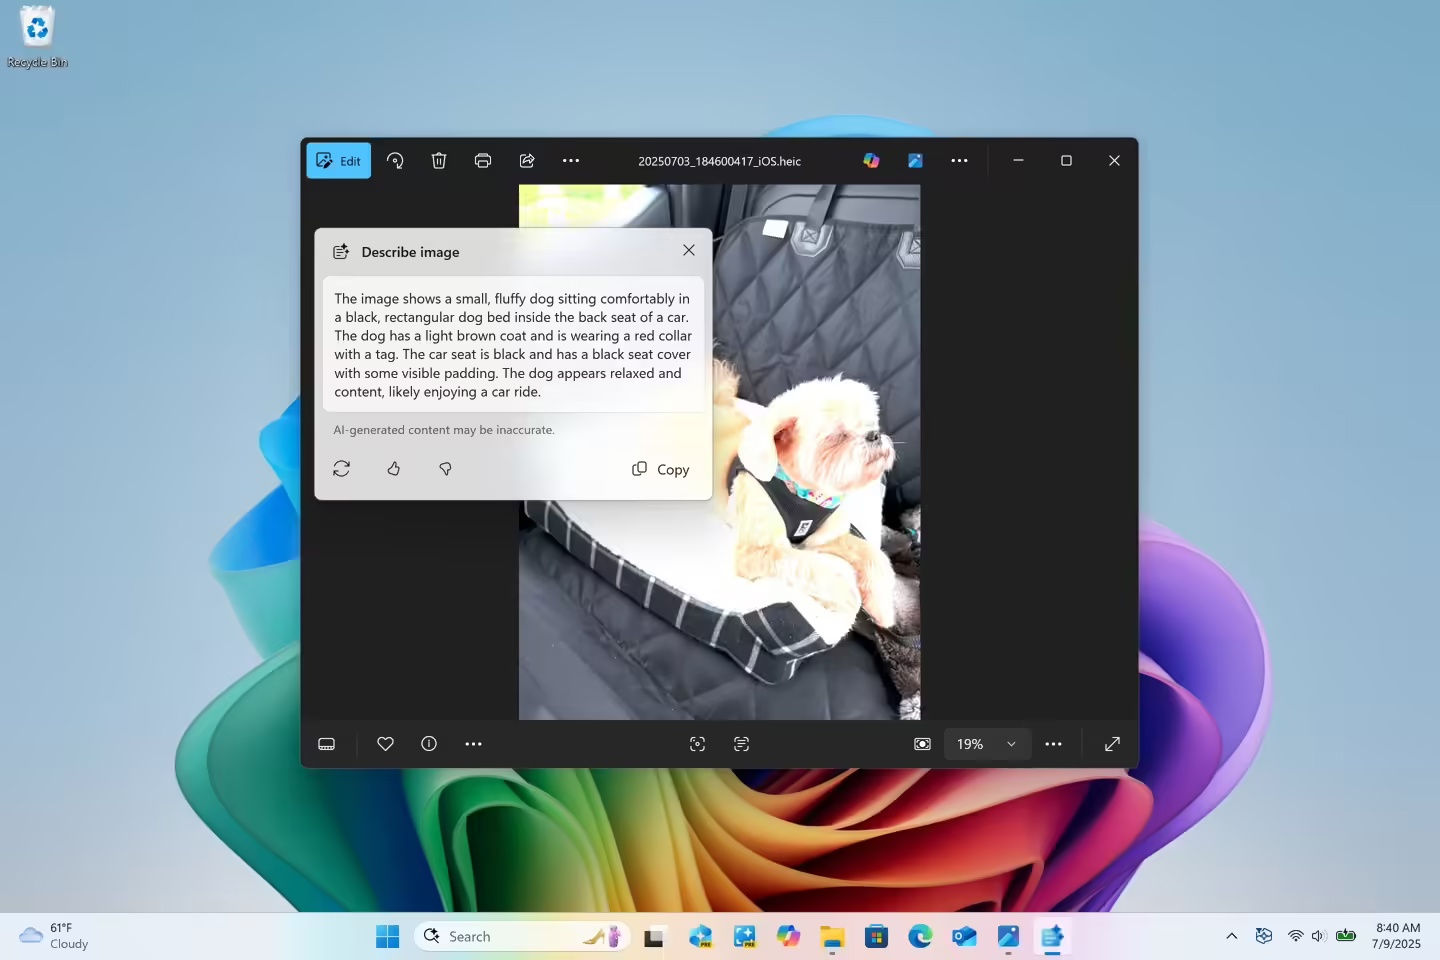
Task: Show photo information
Action: point(428,744)
